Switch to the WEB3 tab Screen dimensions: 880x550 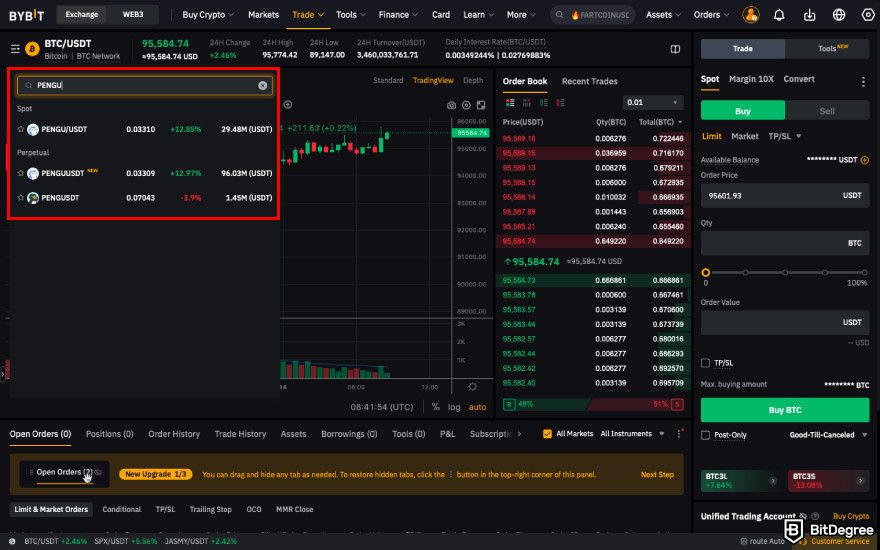133,15
